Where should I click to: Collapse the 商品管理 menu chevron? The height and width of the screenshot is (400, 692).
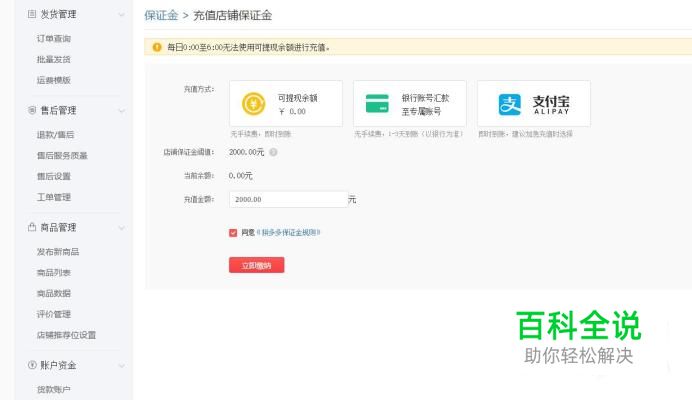(x=121, y=228)
